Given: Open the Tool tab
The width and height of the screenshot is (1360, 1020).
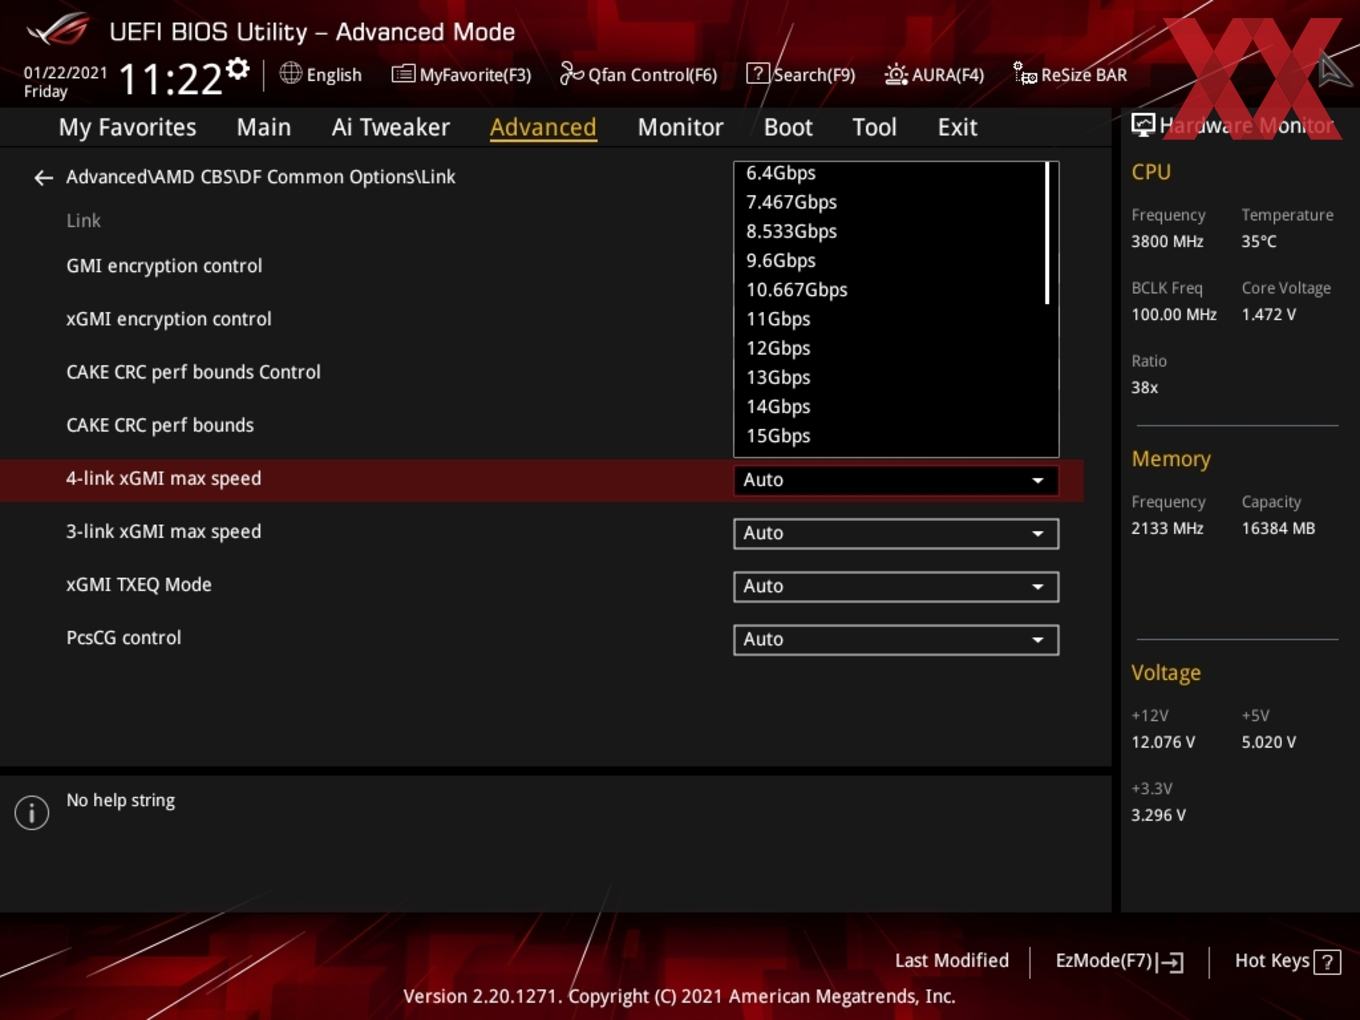Looking at the screenshot, I should 874,128.
